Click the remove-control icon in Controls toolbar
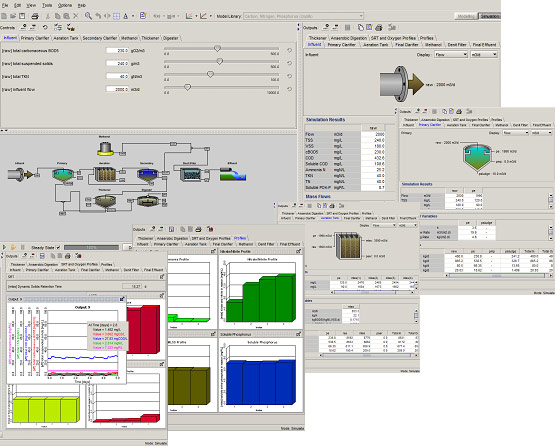This screenshot has height=447, width=556. coord(33,27)
